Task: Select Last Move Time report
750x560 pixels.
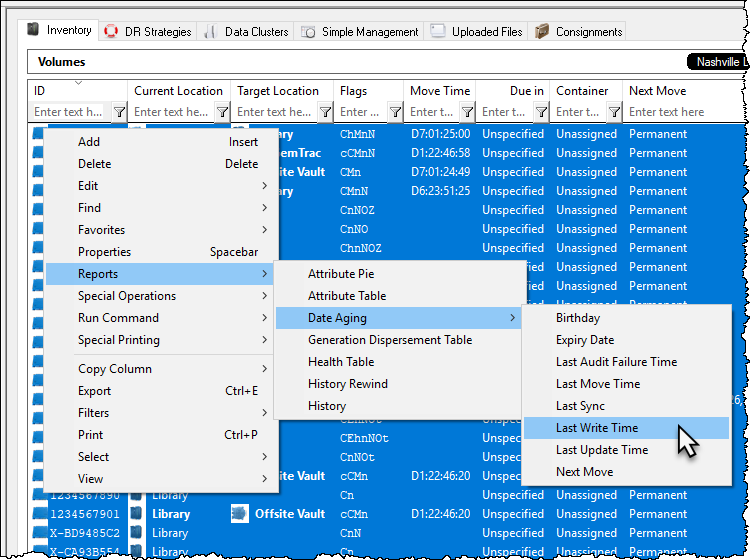Action: [x=627, y=384]
